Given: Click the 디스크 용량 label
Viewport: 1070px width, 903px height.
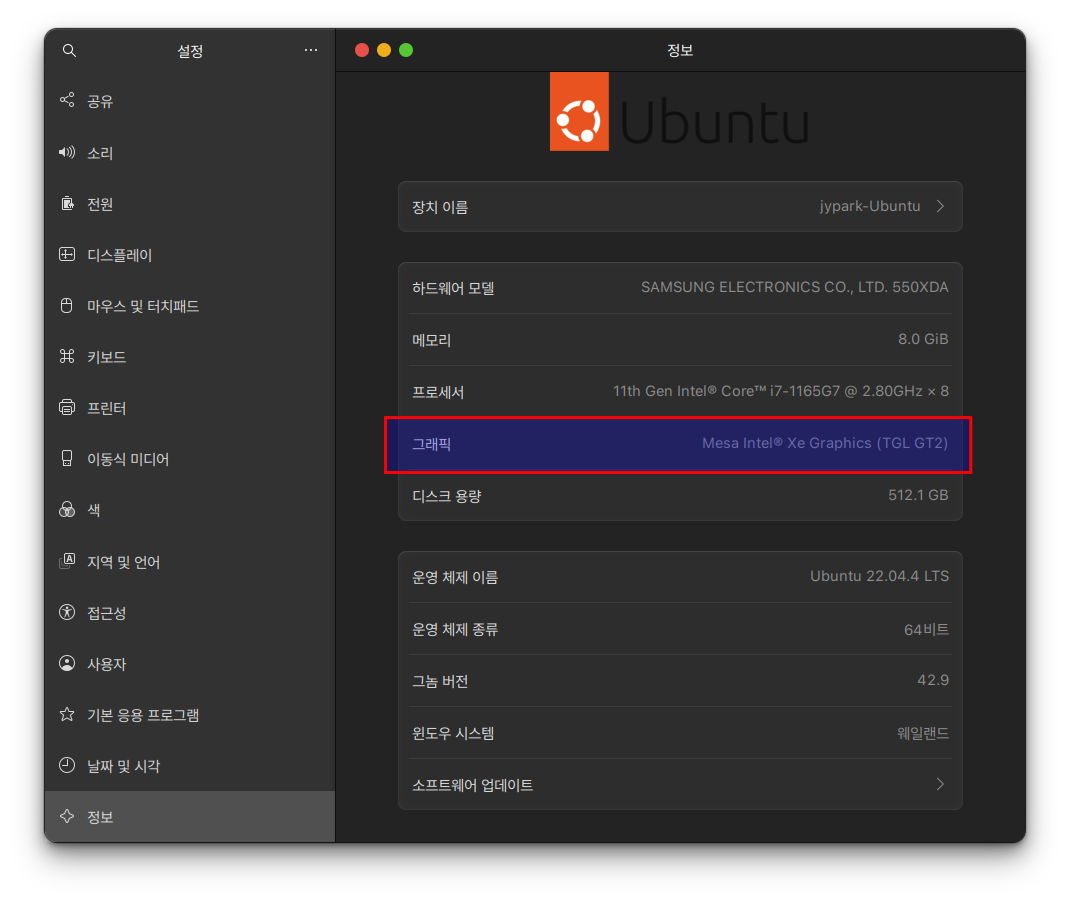Looking at the screenshot, I should click(x=446, y=496).
